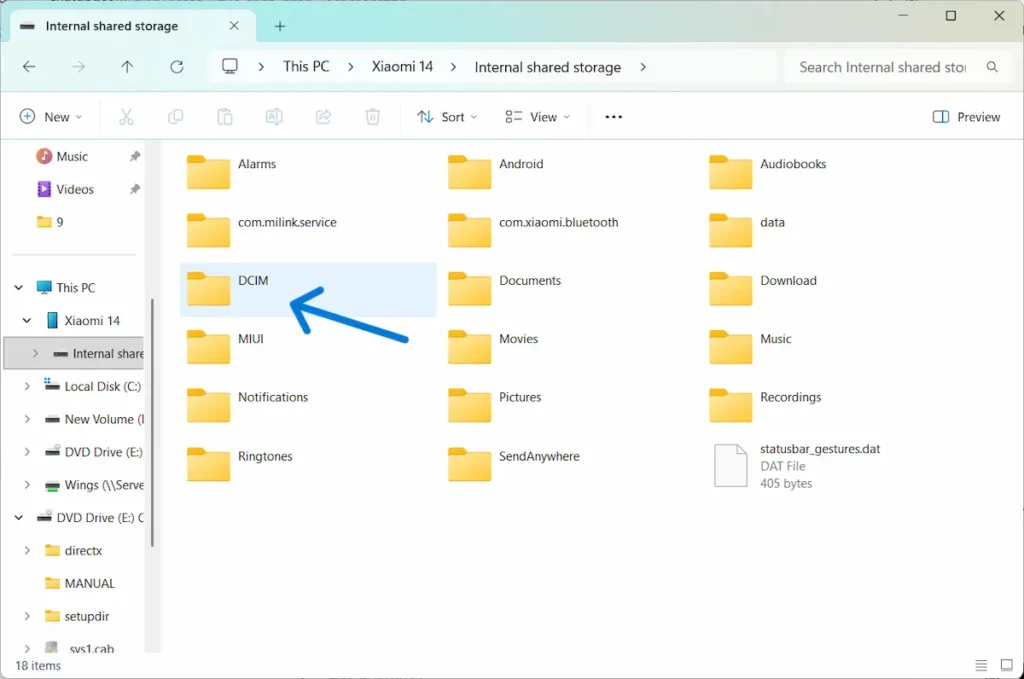This screenshot has width=1024, height=679.
Task: Open the DCIM folder
Action: pos(308,289)
